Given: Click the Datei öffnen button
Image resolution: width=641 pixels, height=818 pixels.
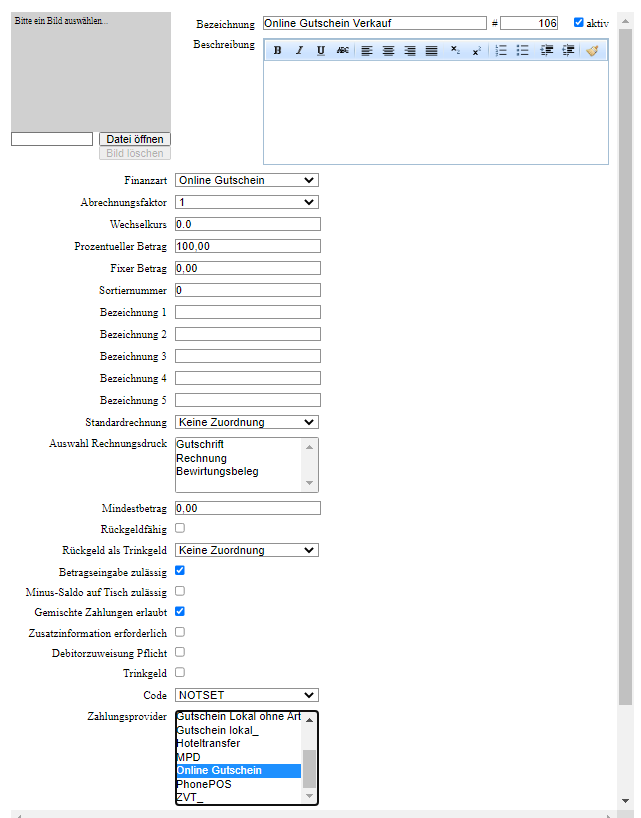Looking at the screenshot, I should click(135, 139).
